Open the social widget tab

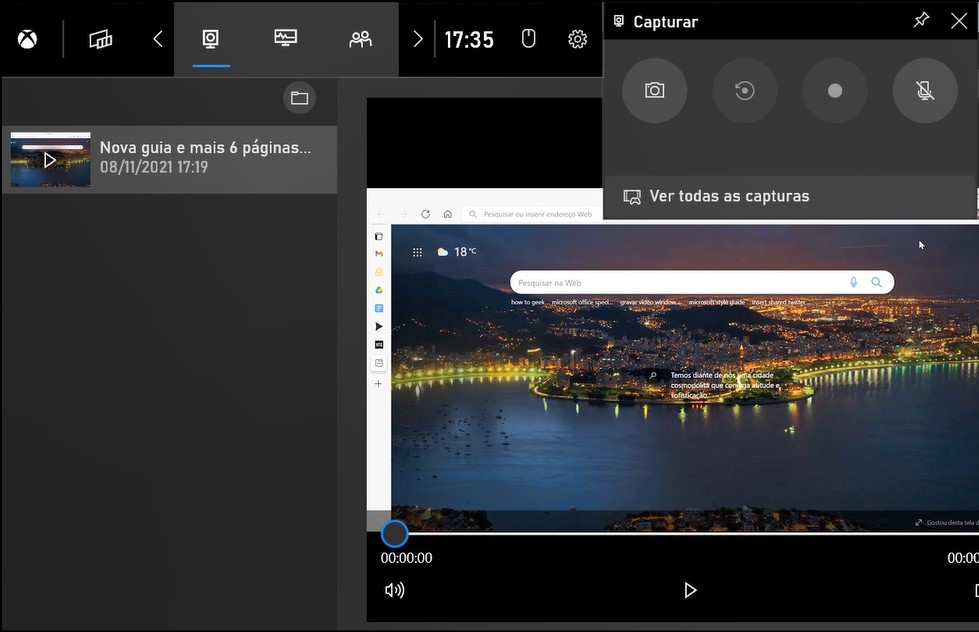point(360,39)
